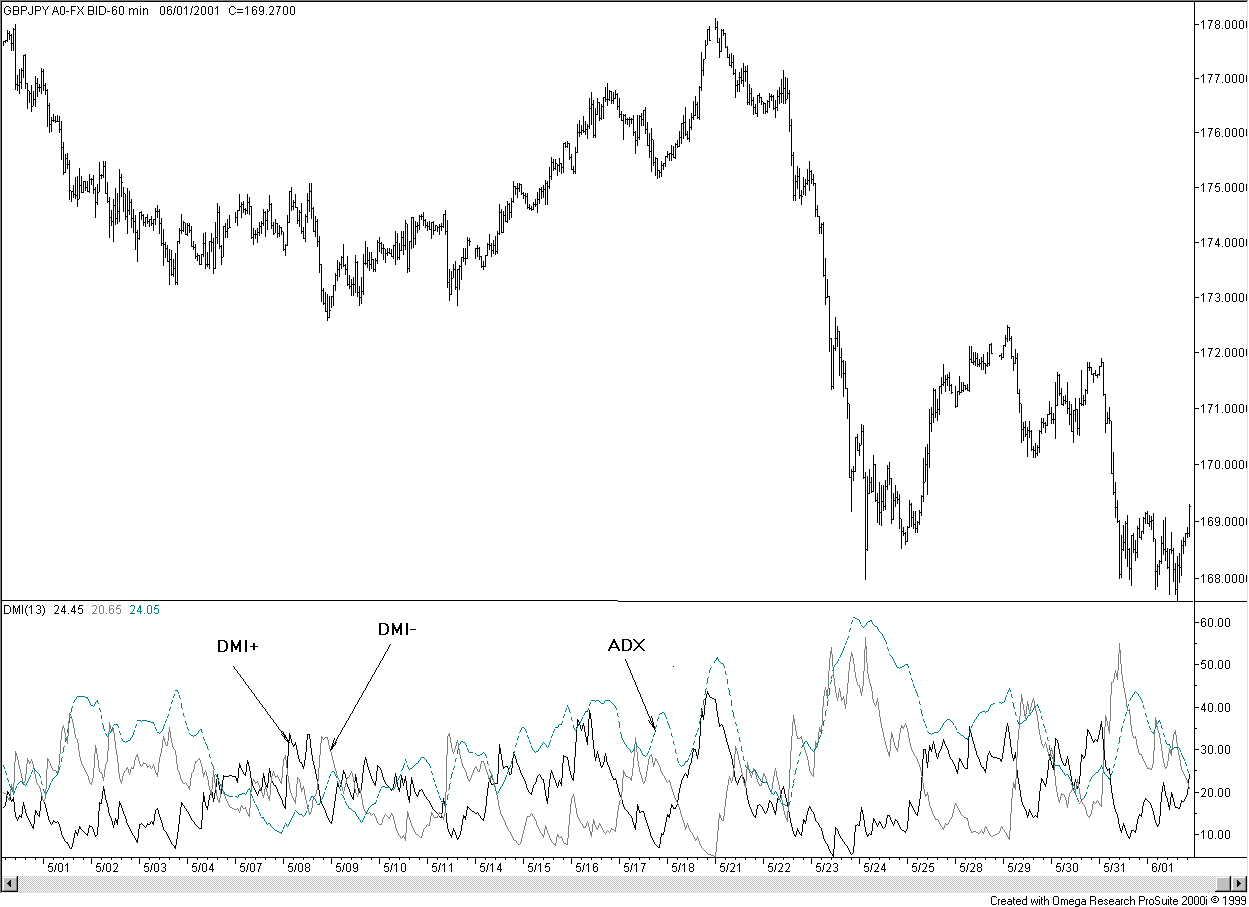Select the 5/24 date on time axis
The height and width of the screenshot is (907, 1249).
874,868
